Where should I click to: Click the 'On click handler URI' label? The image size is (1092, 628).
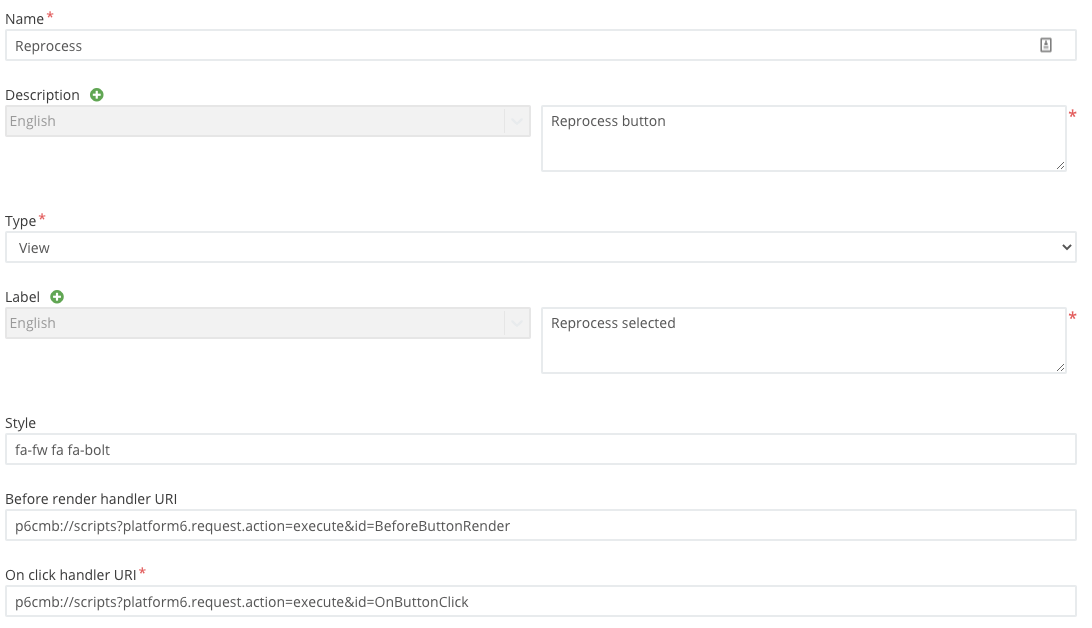[x=70, y=575]
